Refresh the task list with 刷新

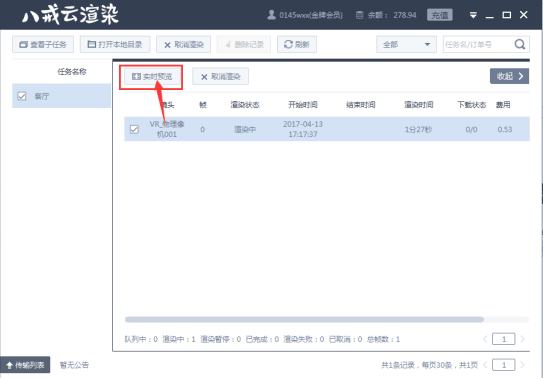click(x=297, y=44)
